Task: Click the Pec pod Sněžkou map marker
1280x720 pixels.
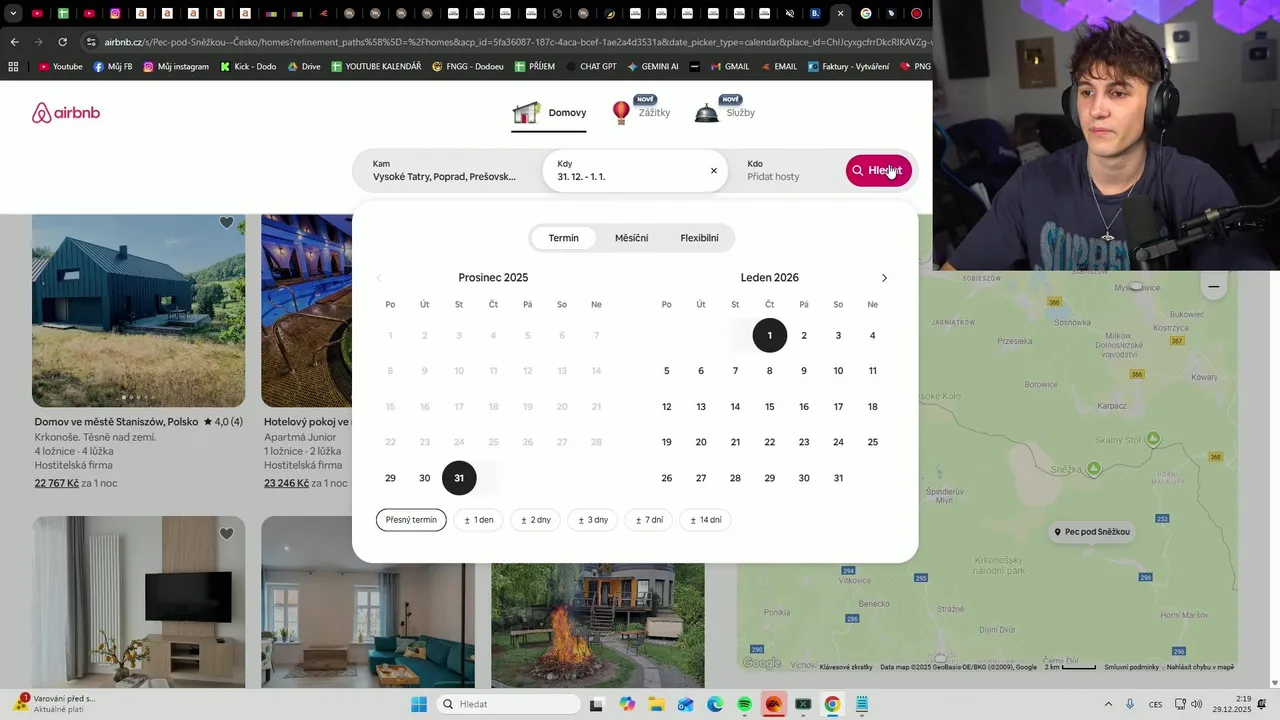Action: (x=1091, y=532)
